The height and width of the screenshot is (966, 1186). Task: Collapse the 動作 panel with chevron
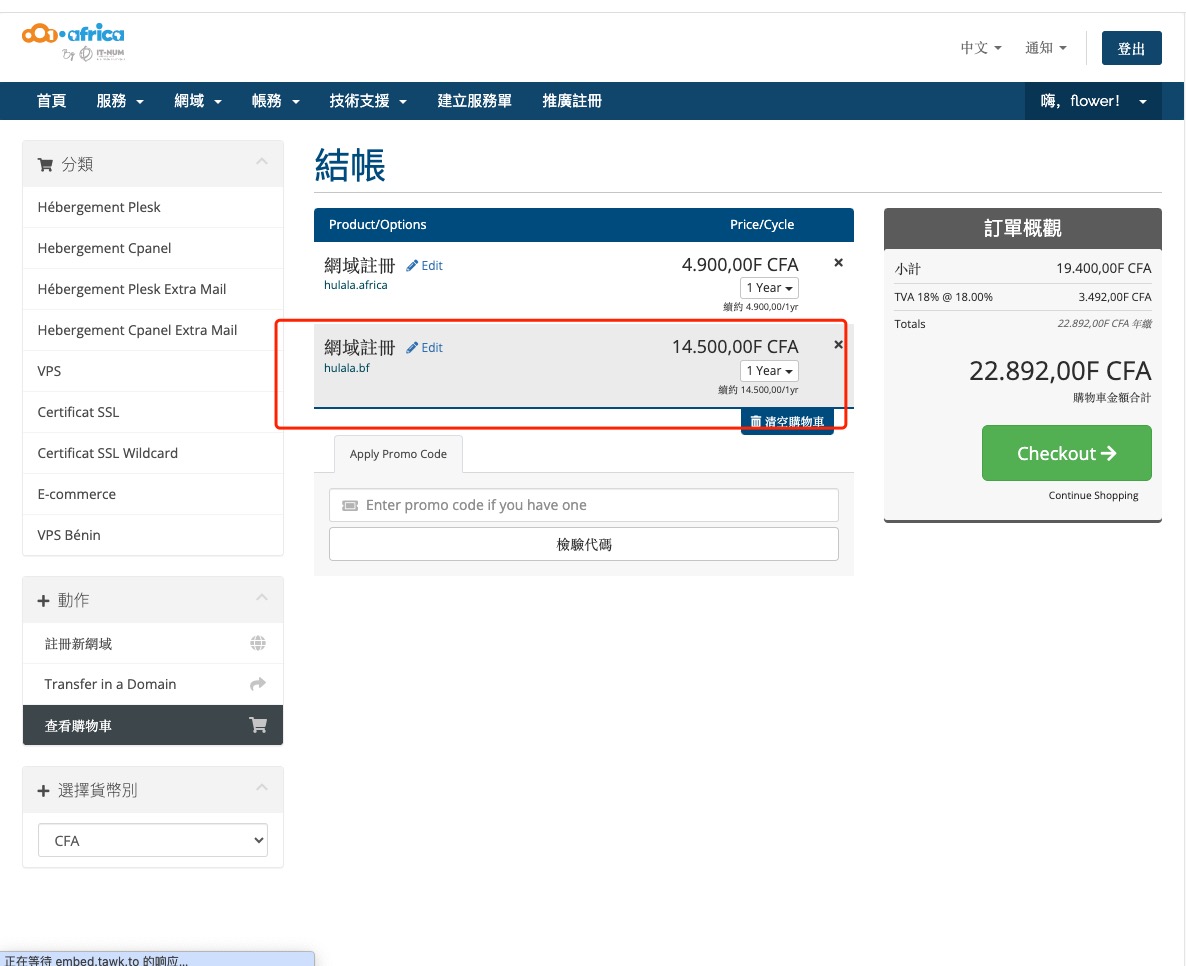[x=262, y=597]
